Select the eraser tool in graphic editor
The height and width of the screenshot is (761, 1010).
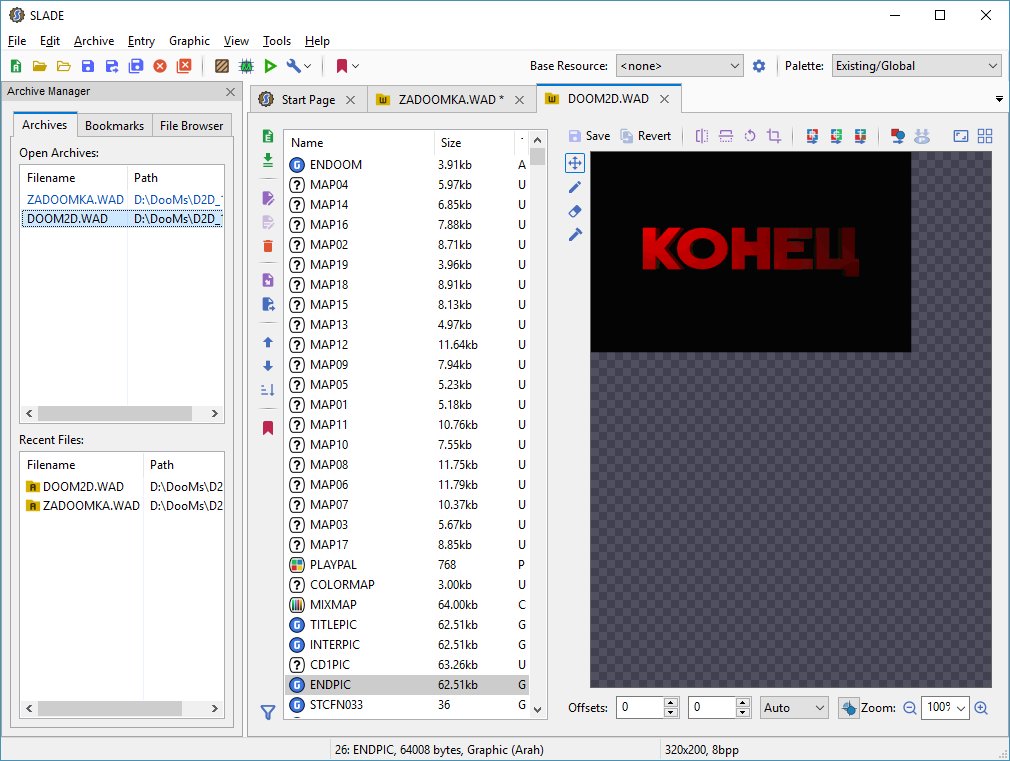pos(575,211)
